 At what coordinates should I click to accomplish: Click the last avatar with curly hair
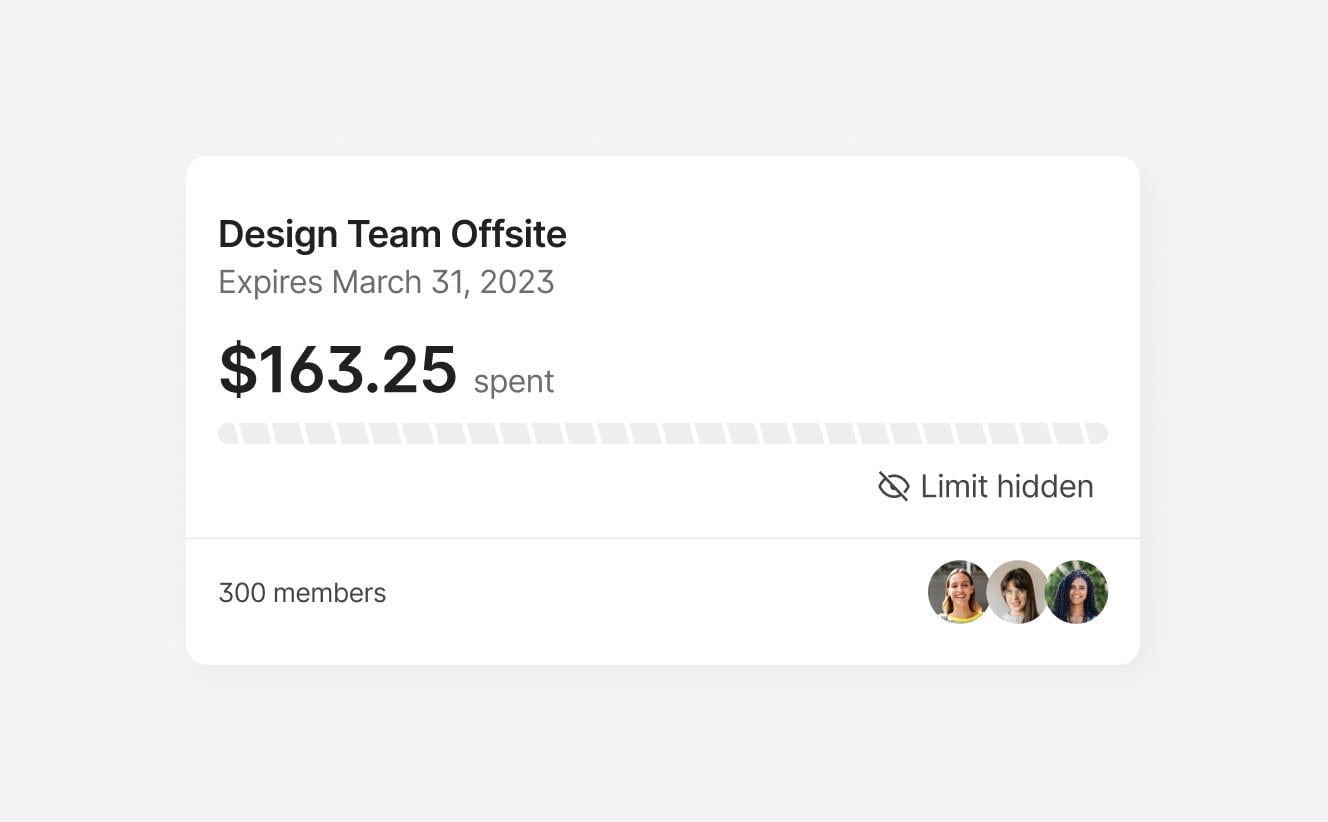coord(1077,592)
